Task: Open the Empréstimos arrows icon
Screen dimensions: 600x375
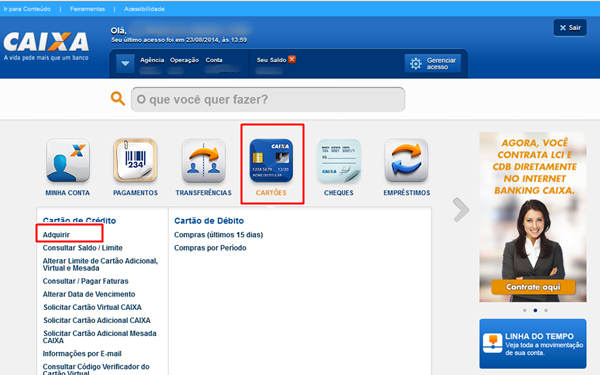Action: click(x=406, y=161)
